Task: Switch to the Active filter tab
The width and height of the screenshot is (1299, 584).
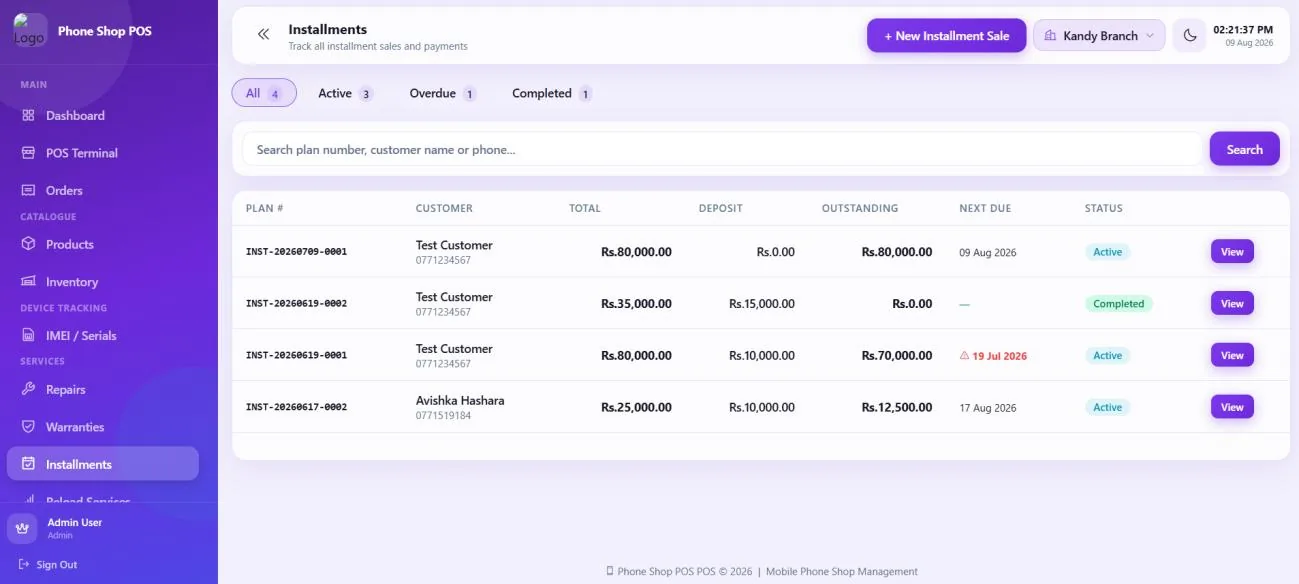Action: (345, 93)
